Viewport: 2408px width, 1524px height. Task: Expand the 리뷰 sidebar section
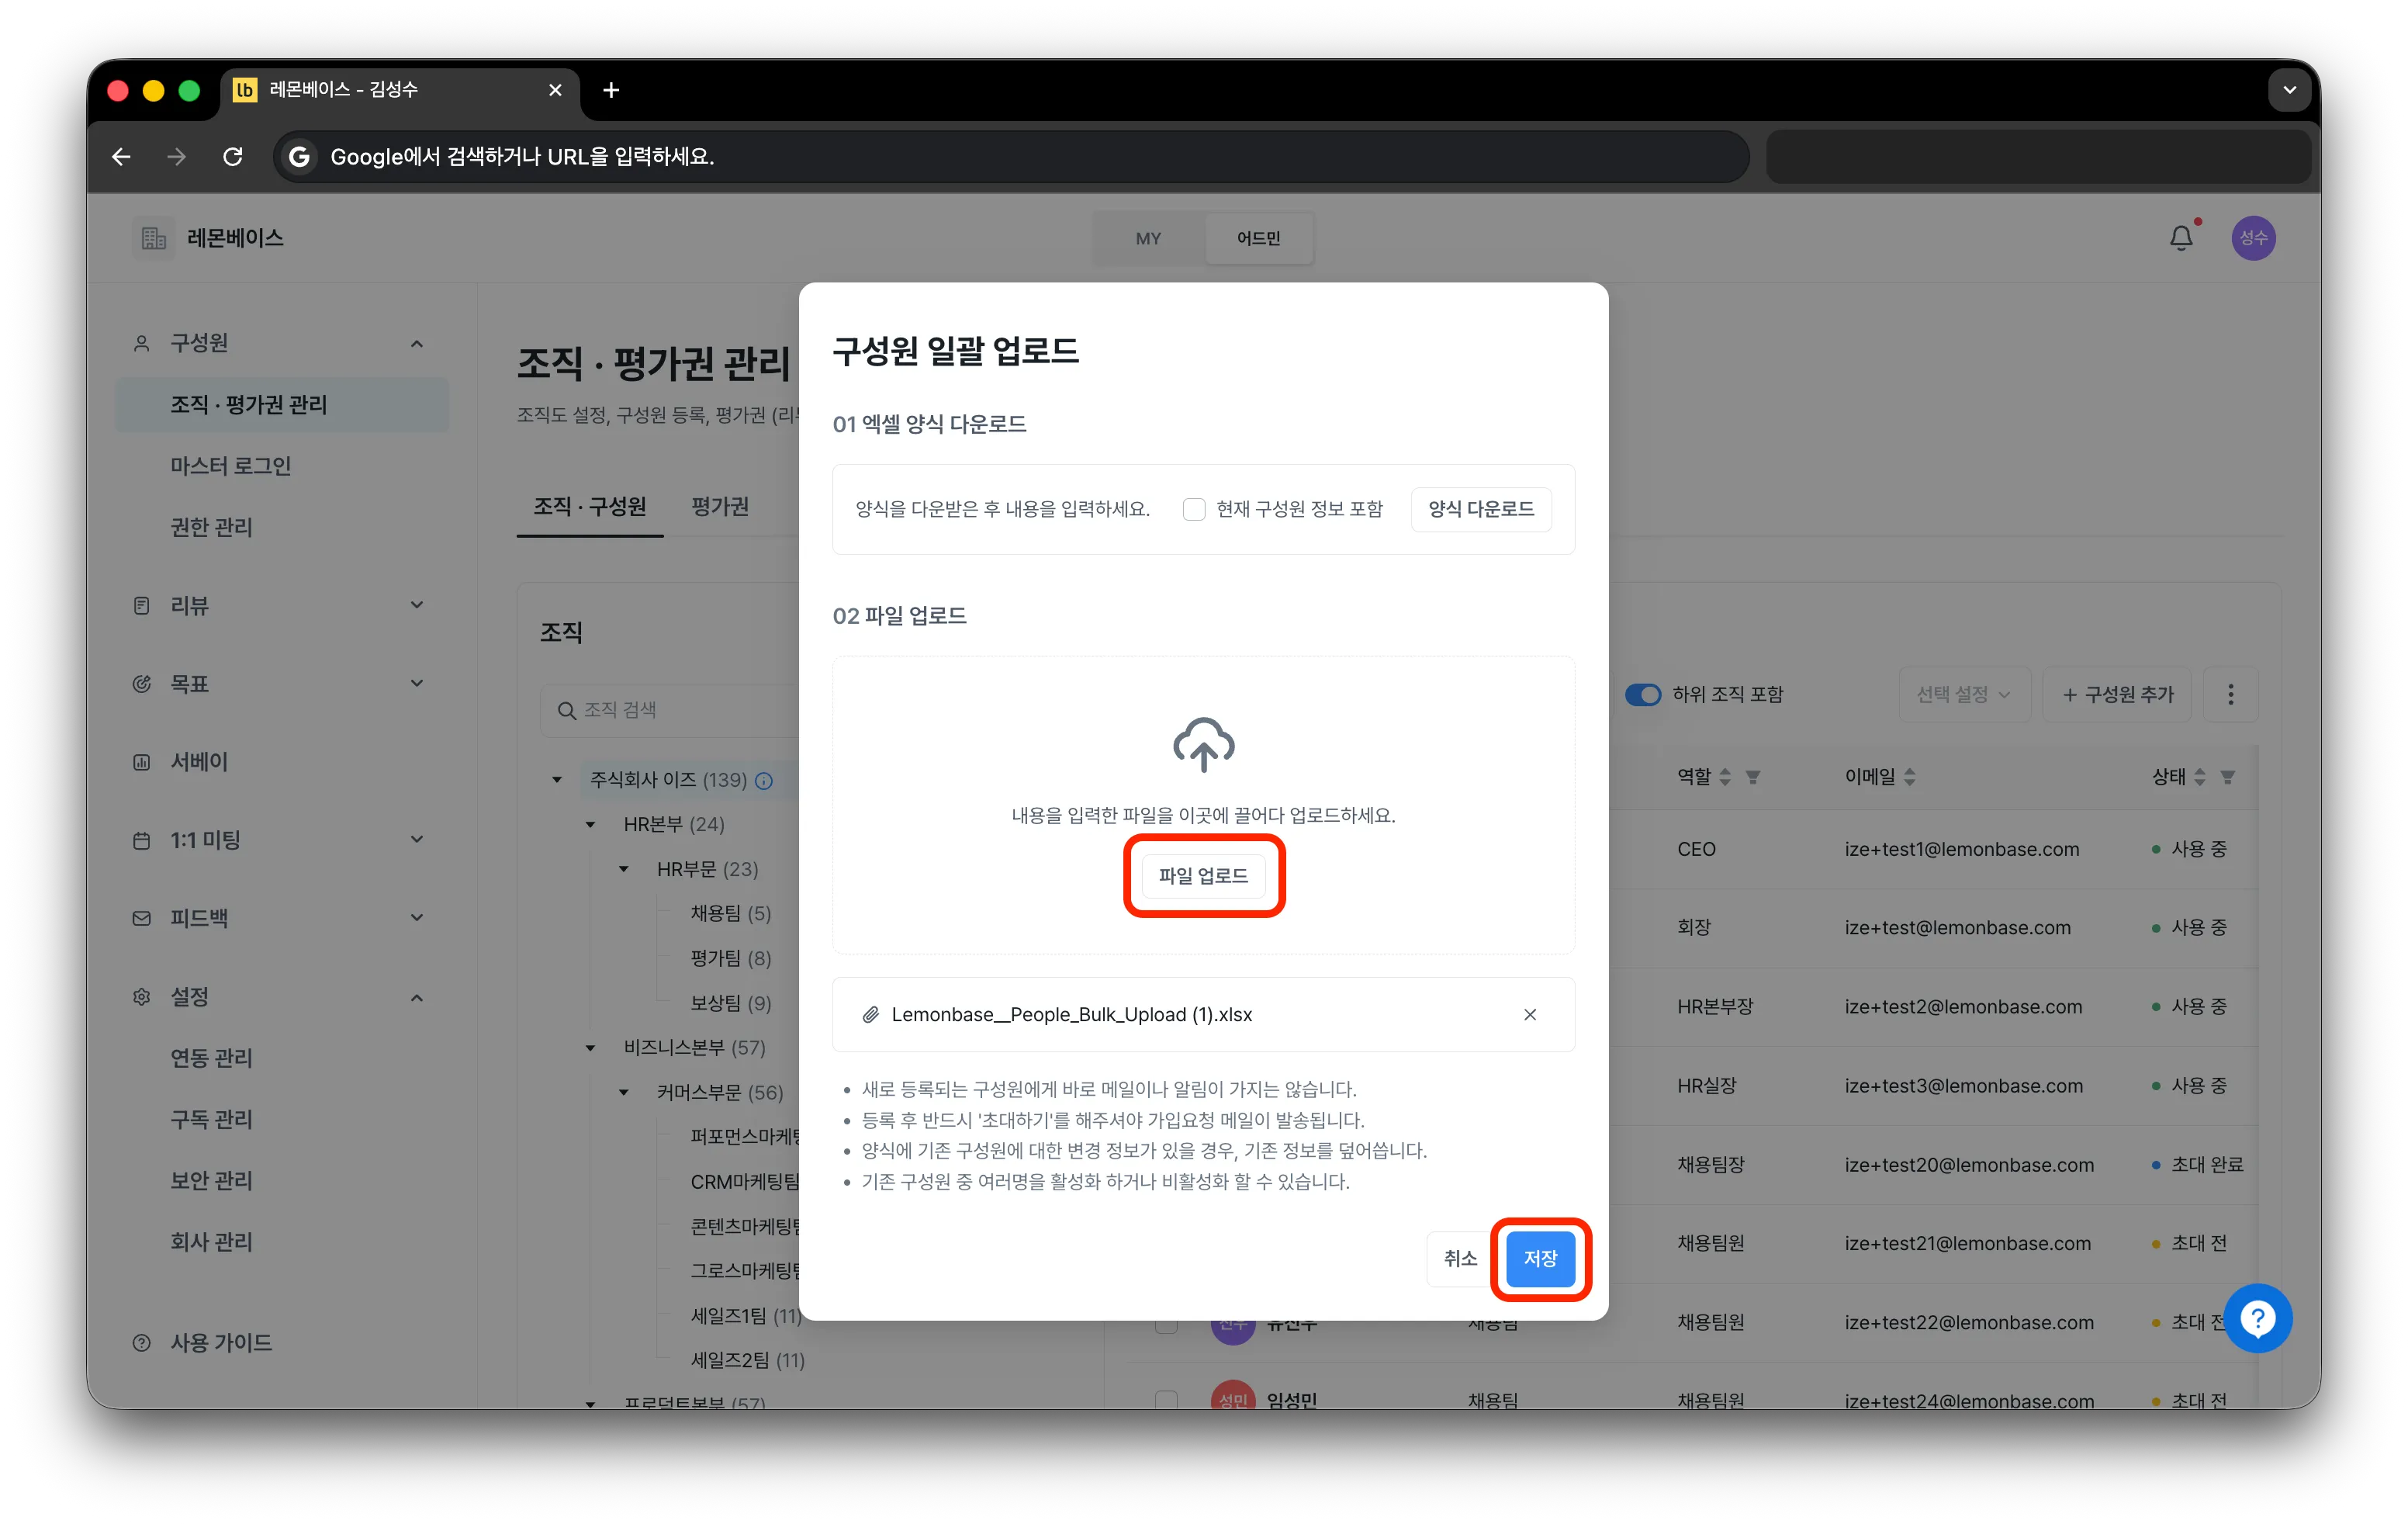pyautogui.click(x=417, y=605)
